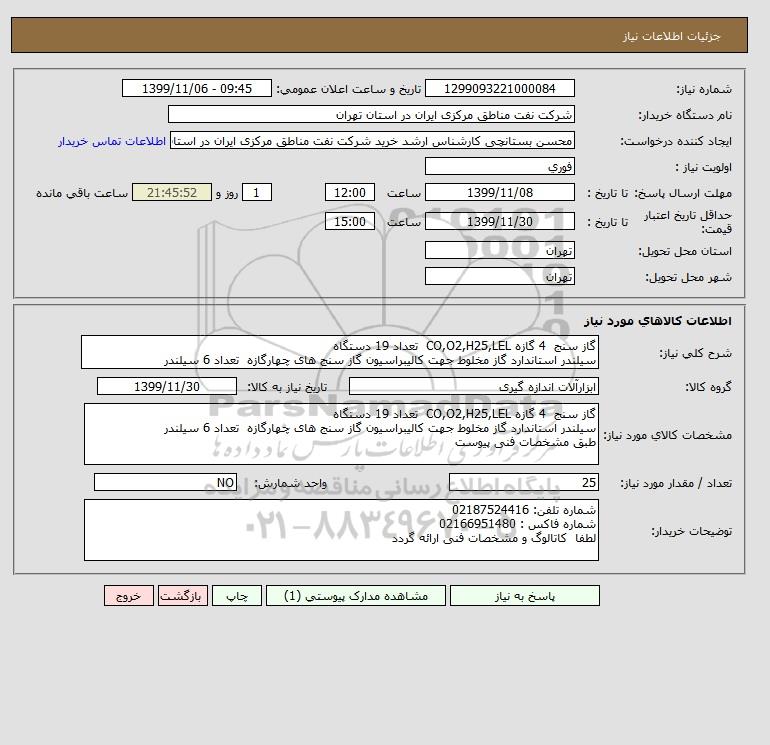
Task: Click the quantity field showing 25
Action: (x=523, y=482)
